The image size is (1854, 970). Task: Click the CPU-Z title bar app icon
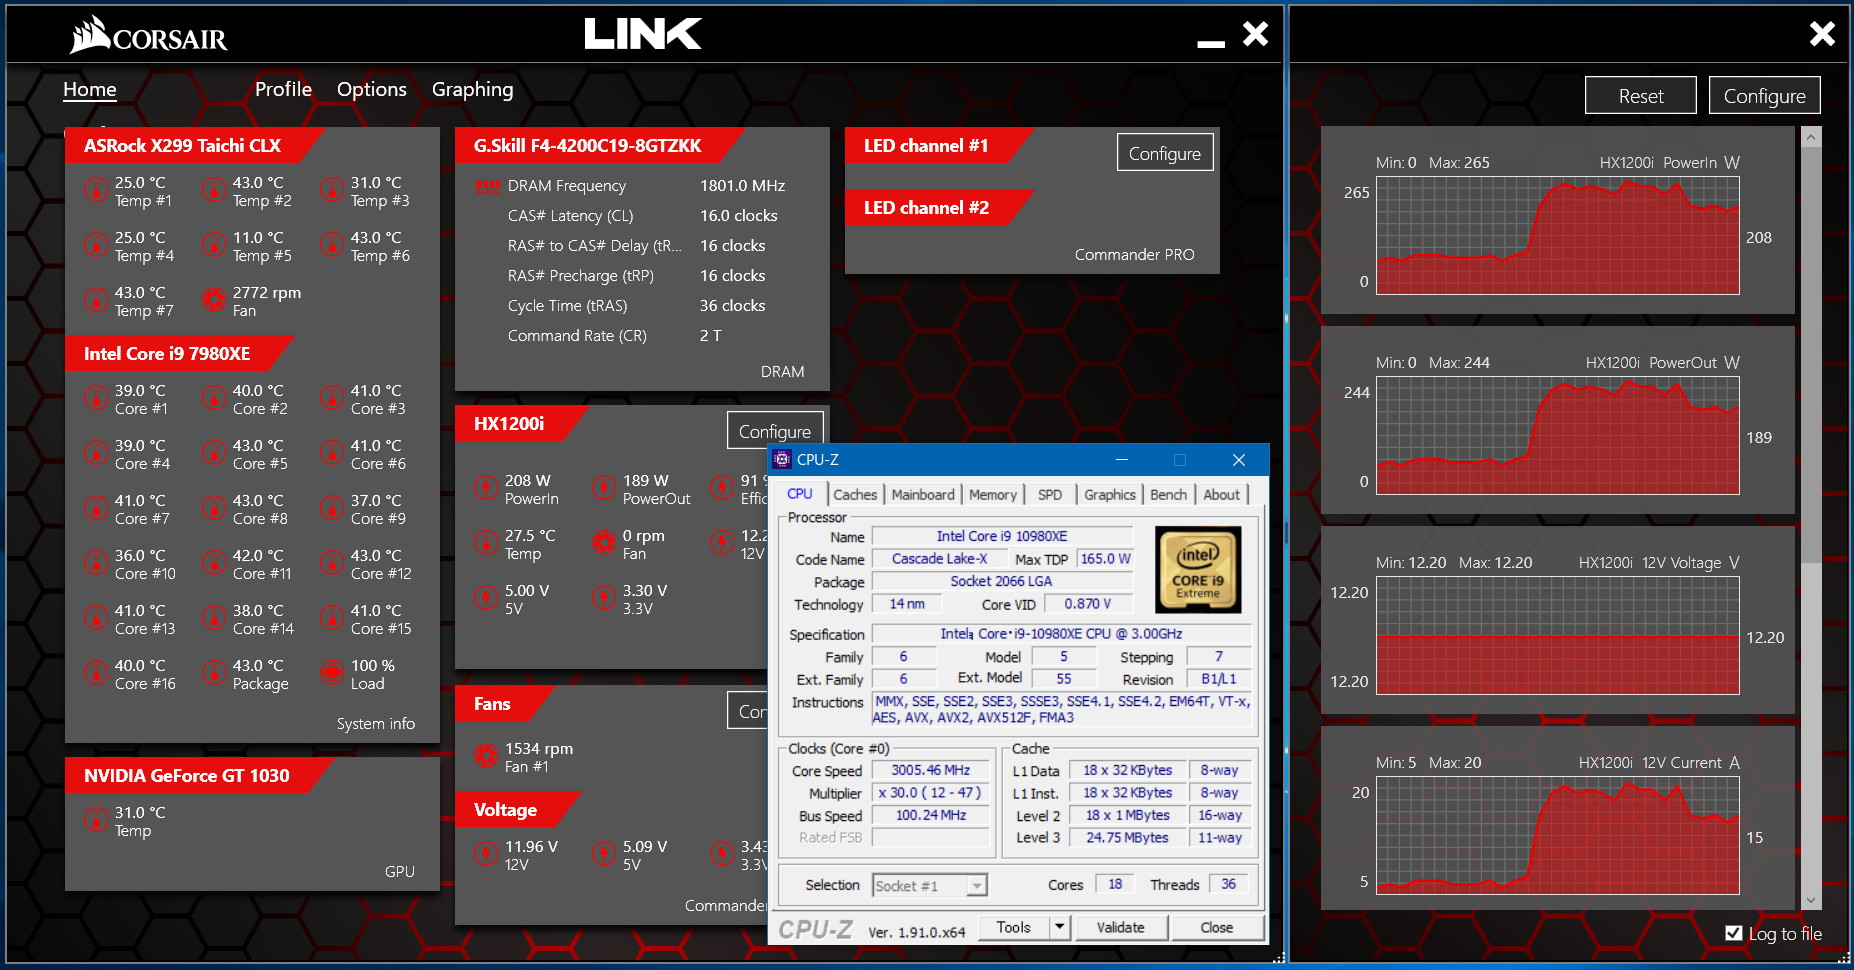pos(782,460)
